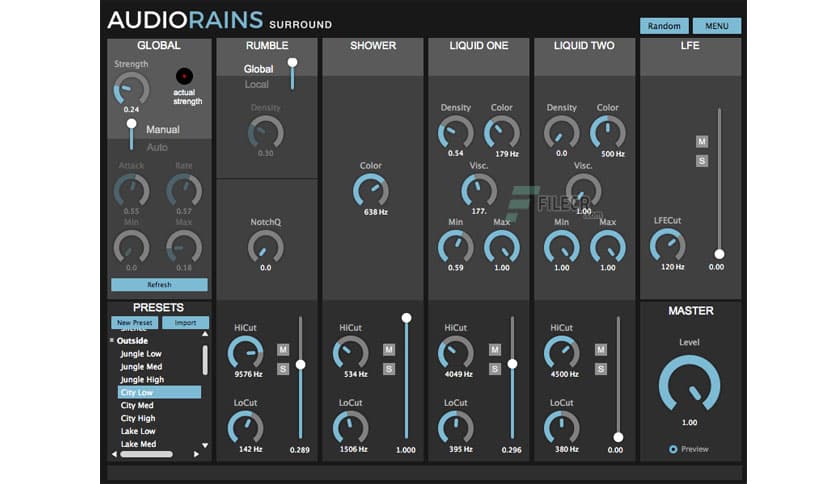Select the Lake Low preset
Viewport: 836px width, 484px height.
138,431
